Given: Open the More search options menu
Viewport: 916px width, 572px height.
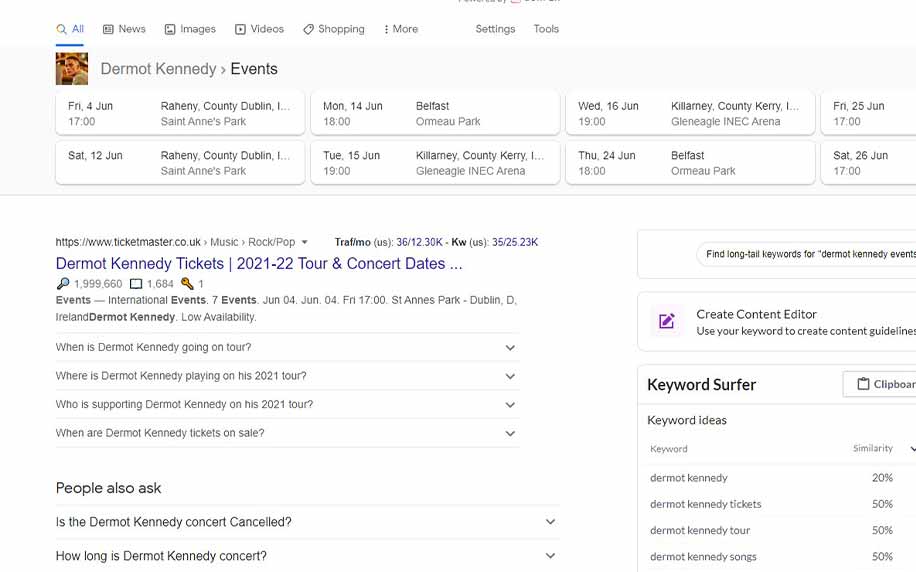Looking at the screenshot, I should pos(400,29).
